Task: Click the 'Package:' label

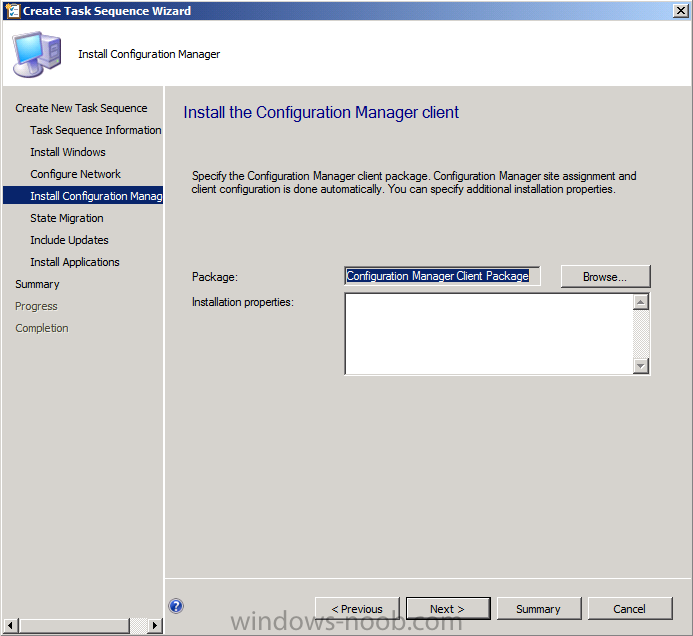Action: pyautogui.click(x=215, y=277)
